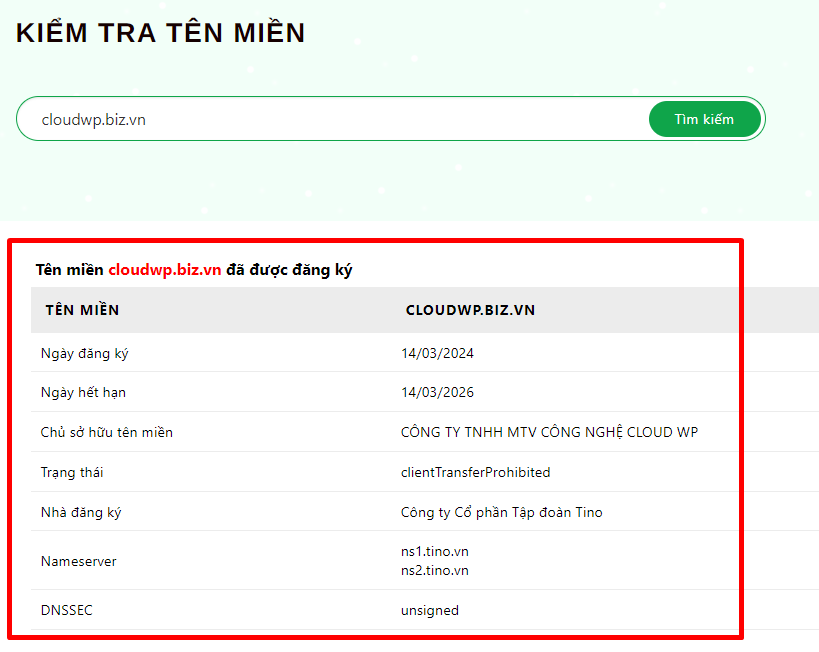Select the red cloudwp.biz.vn domain in result title
819x652 pixels.
(165, 270)
